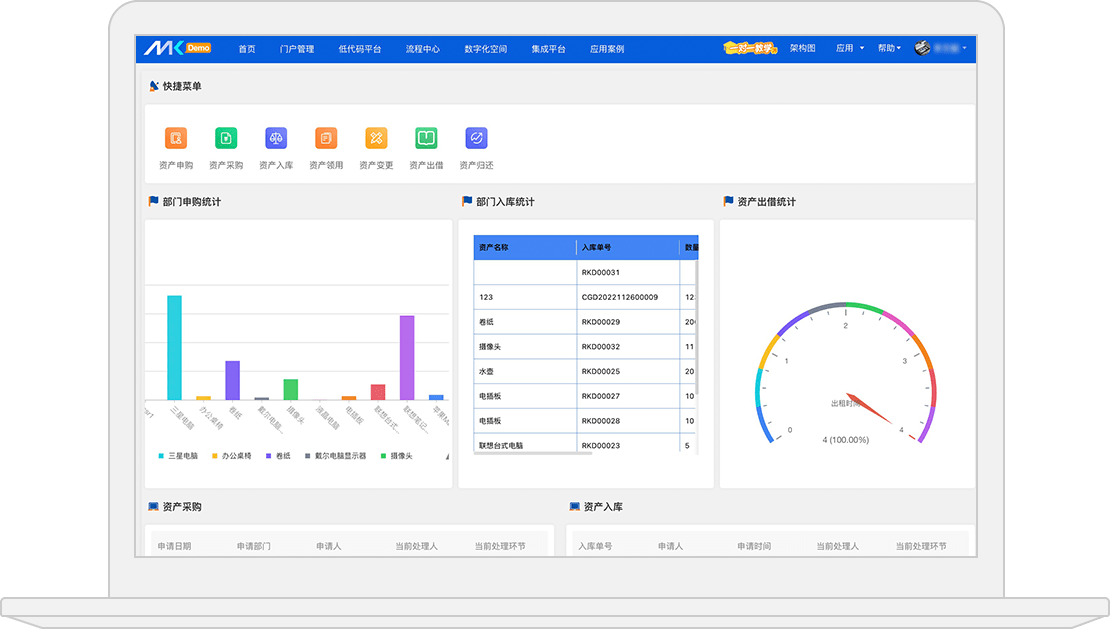Click the MK Demo logo

[177, 48]
